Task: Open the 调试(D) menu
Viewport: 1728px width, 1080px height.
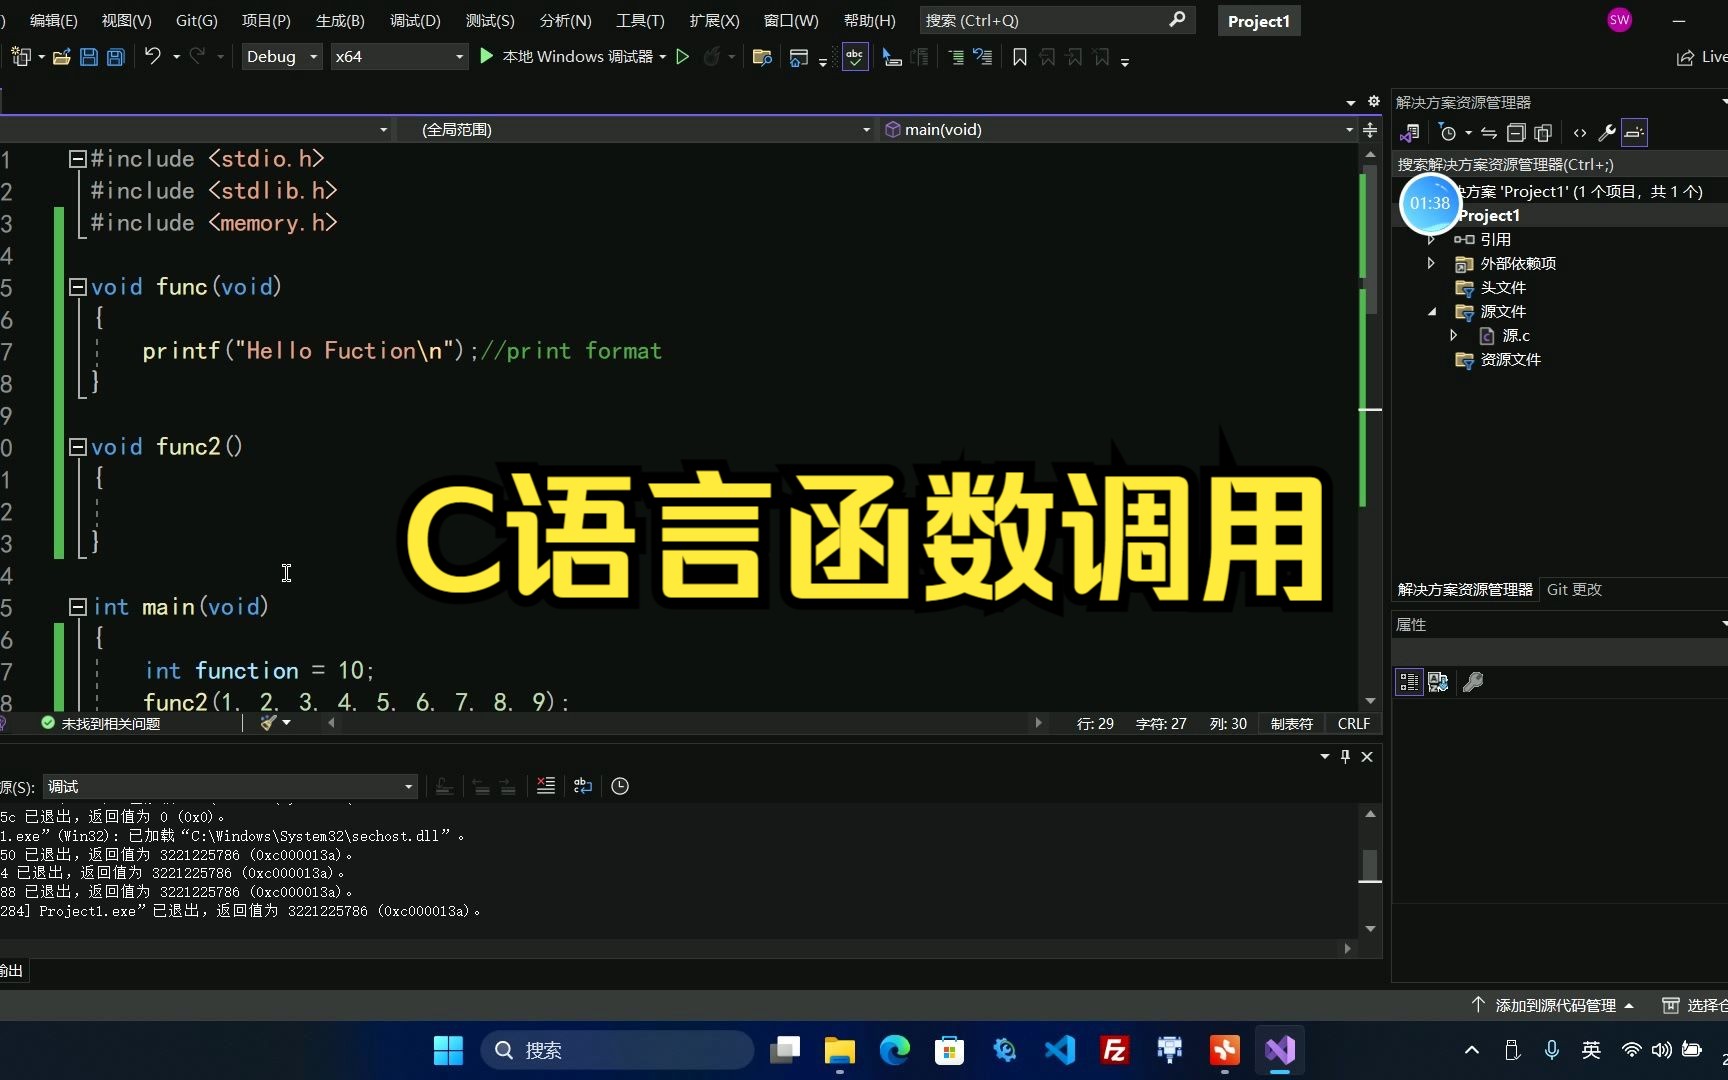Action: [x=415, y=20]
